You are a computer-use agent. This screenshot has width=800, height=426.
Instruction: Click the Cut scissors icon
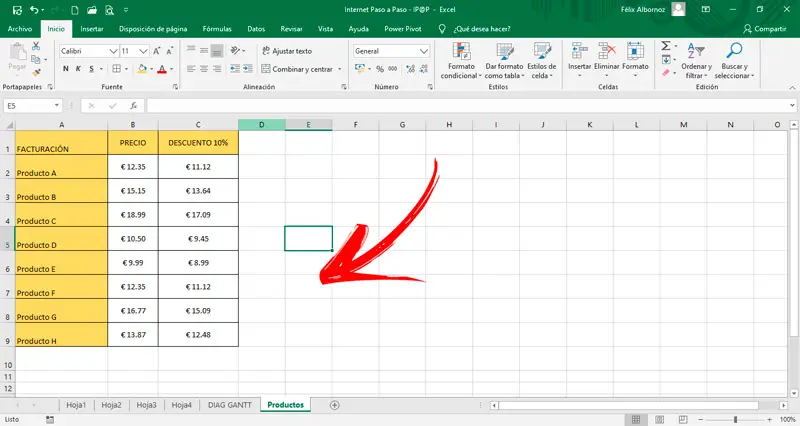coord(36,46)
